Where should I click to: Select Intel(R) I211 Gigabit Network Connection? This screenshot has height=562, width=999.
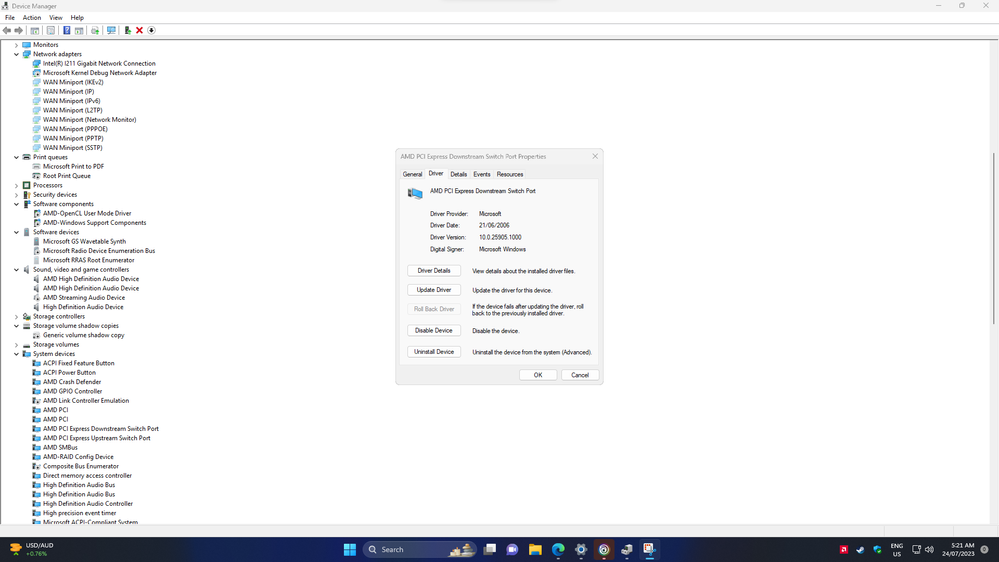coord(99,64)
